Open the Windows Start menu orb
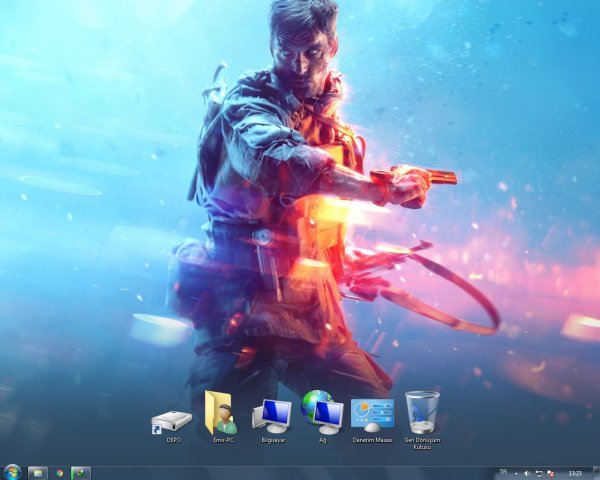This screenshot has width=600, height=480. pyautogui.click(x=12, y=472)
